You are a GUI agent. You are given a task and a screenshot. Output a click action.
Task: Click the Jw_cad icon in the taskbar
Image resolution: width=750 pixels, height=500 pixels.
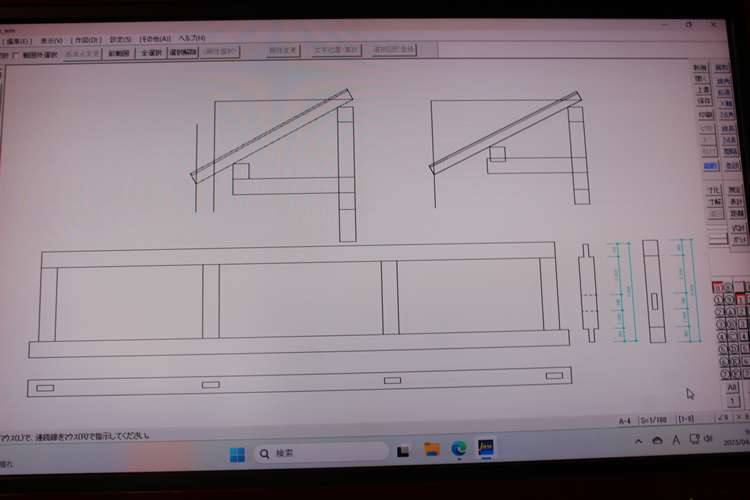[x=486, y=449]
